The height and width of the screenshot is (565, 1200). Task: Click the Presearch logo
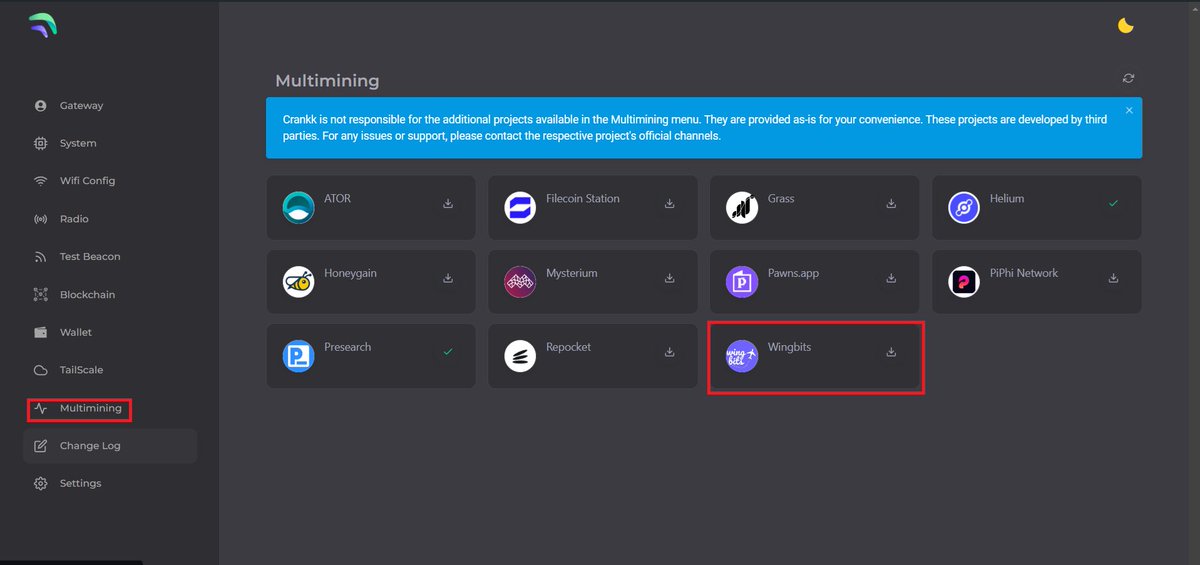click(x=298, y=356)
